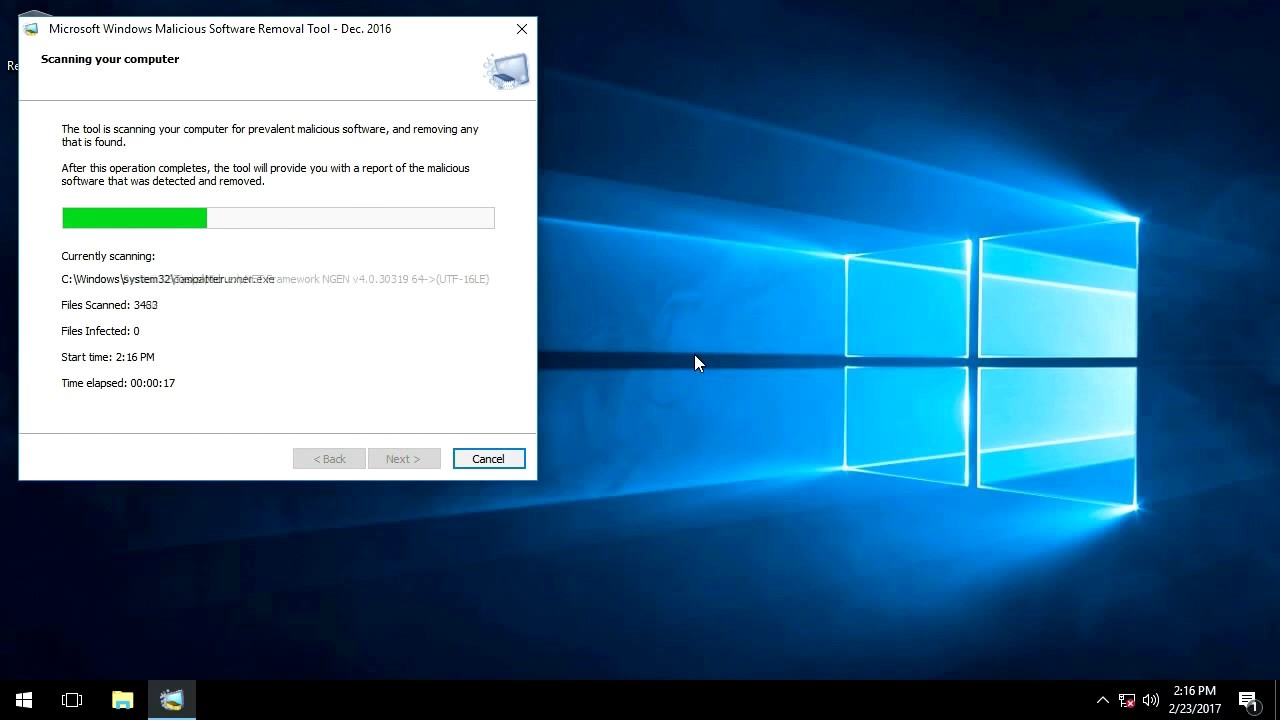The image size is (1280, 720).
Task: Select the 'Currently scanning:' label
Action: pos(108,256)
